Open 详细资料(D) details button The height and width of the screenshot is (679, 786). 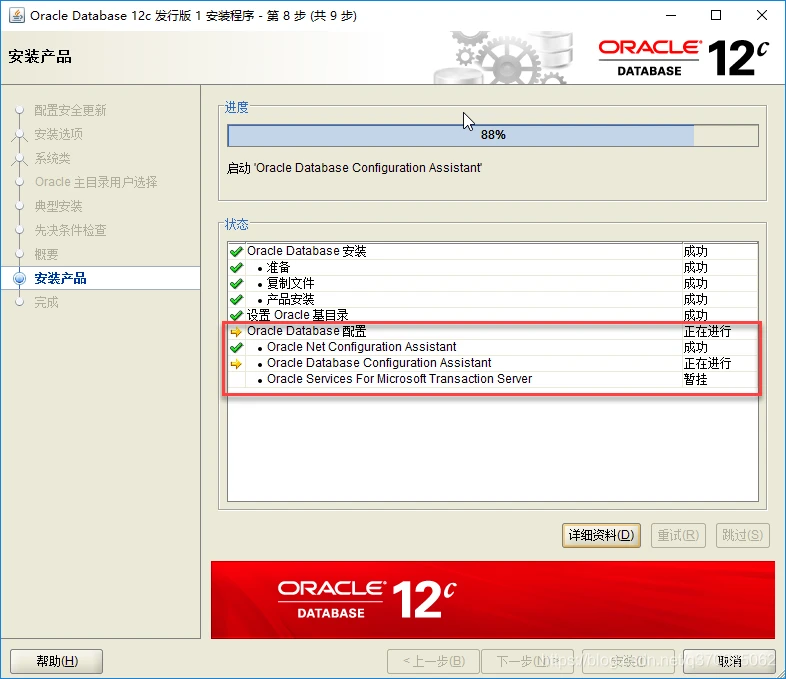tap(601, 535)
